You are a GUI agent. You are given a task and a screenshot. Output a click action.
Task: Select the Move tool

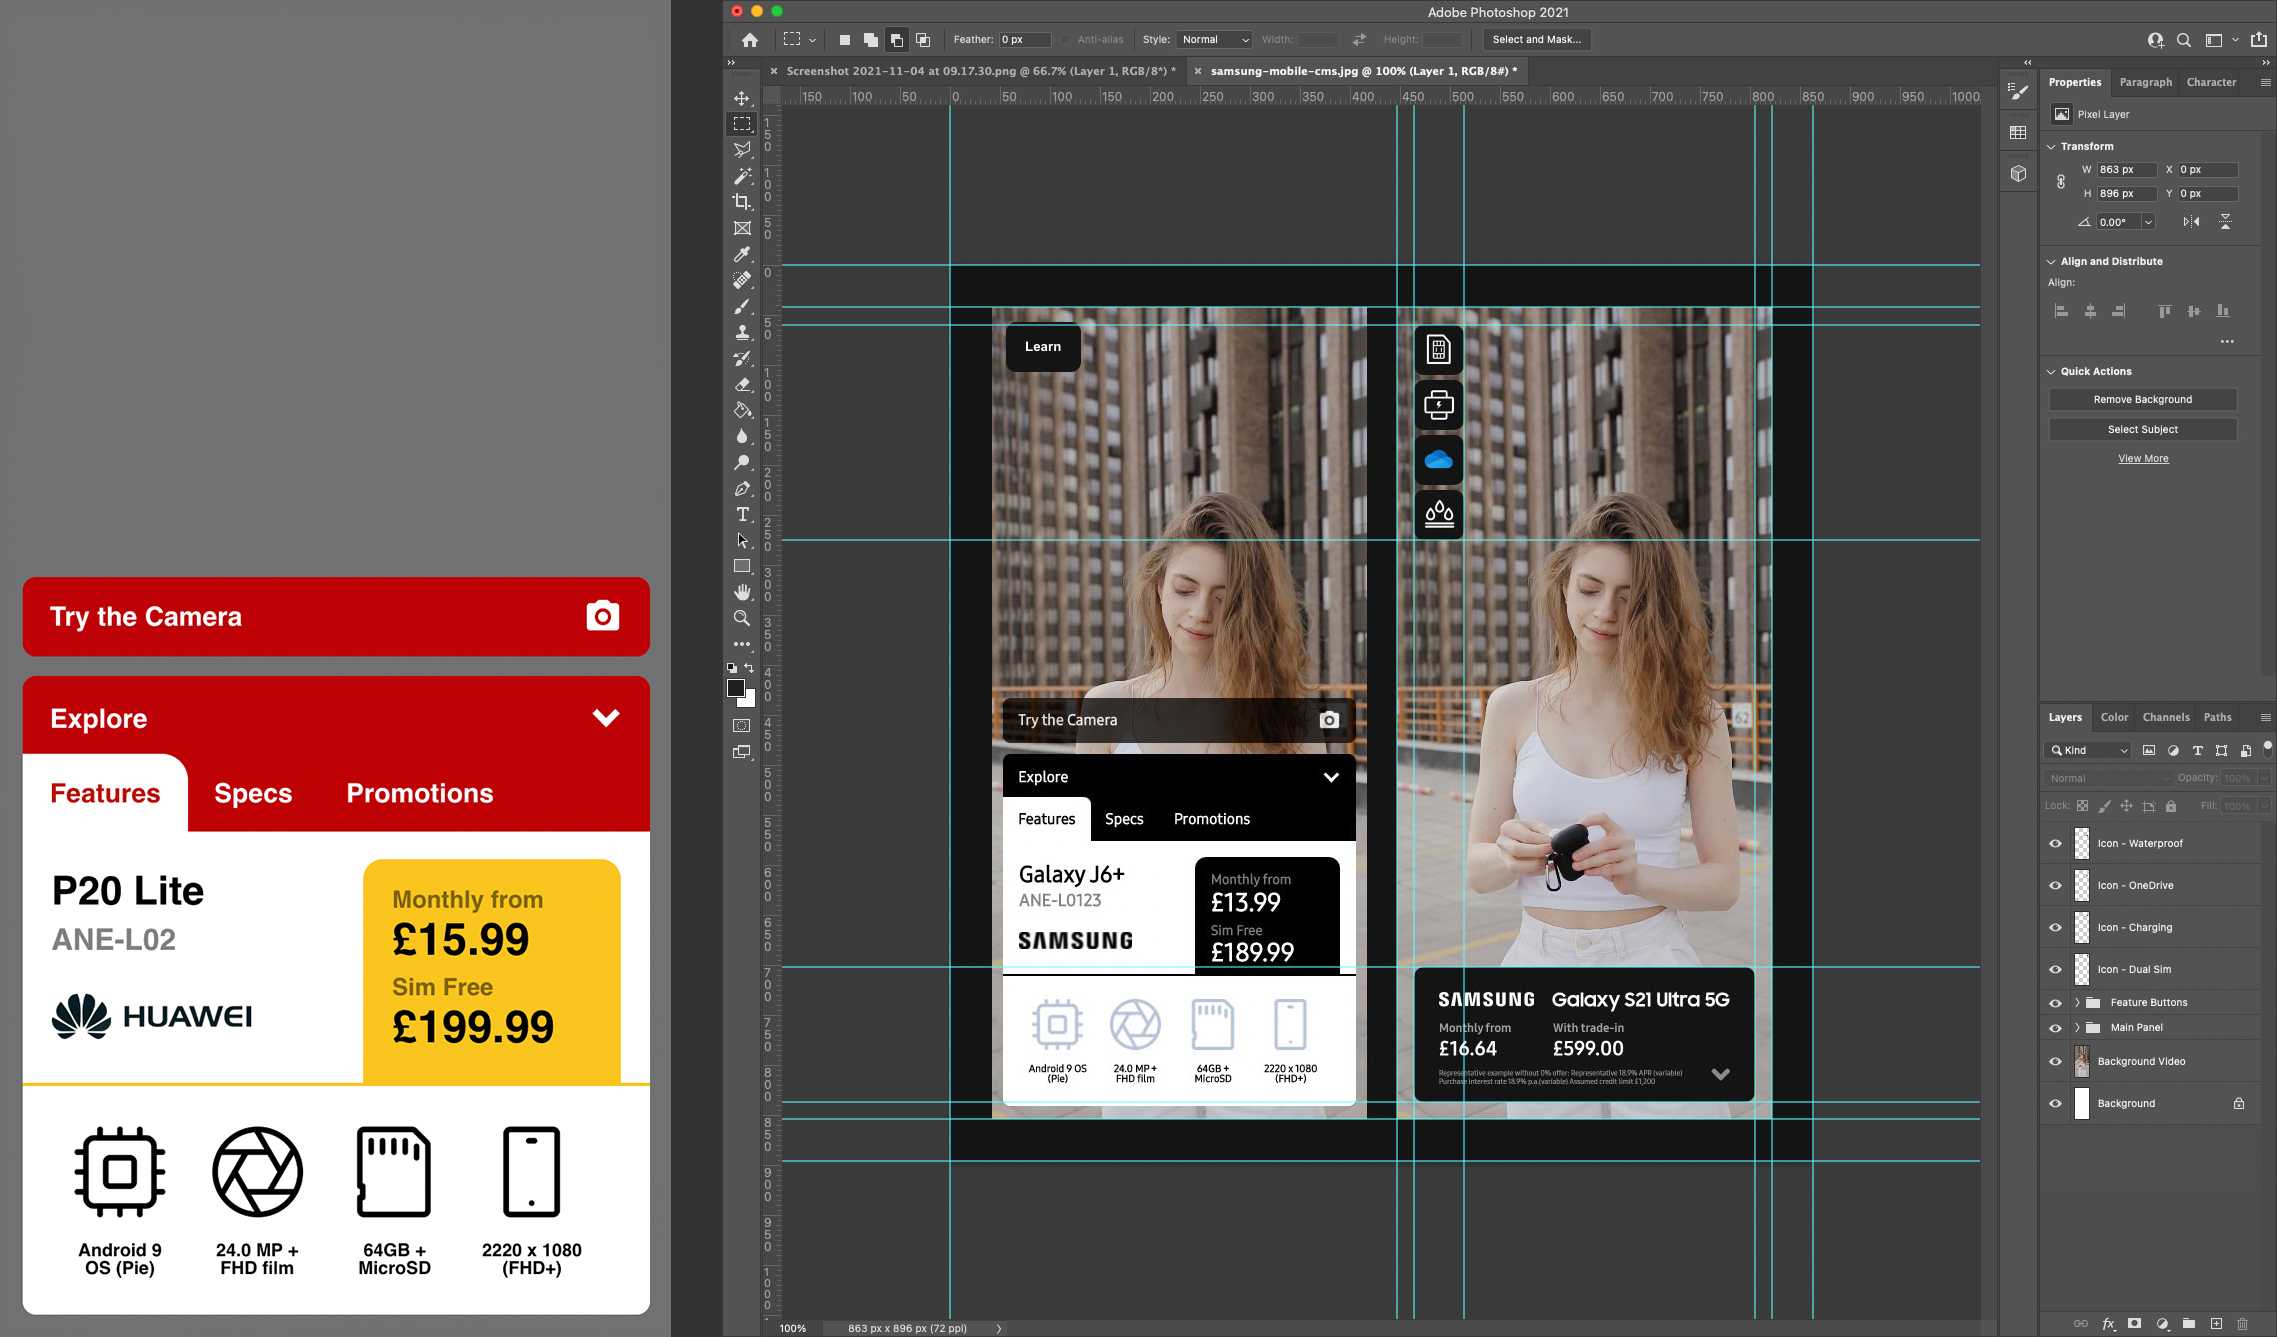(x=742, y=98)
